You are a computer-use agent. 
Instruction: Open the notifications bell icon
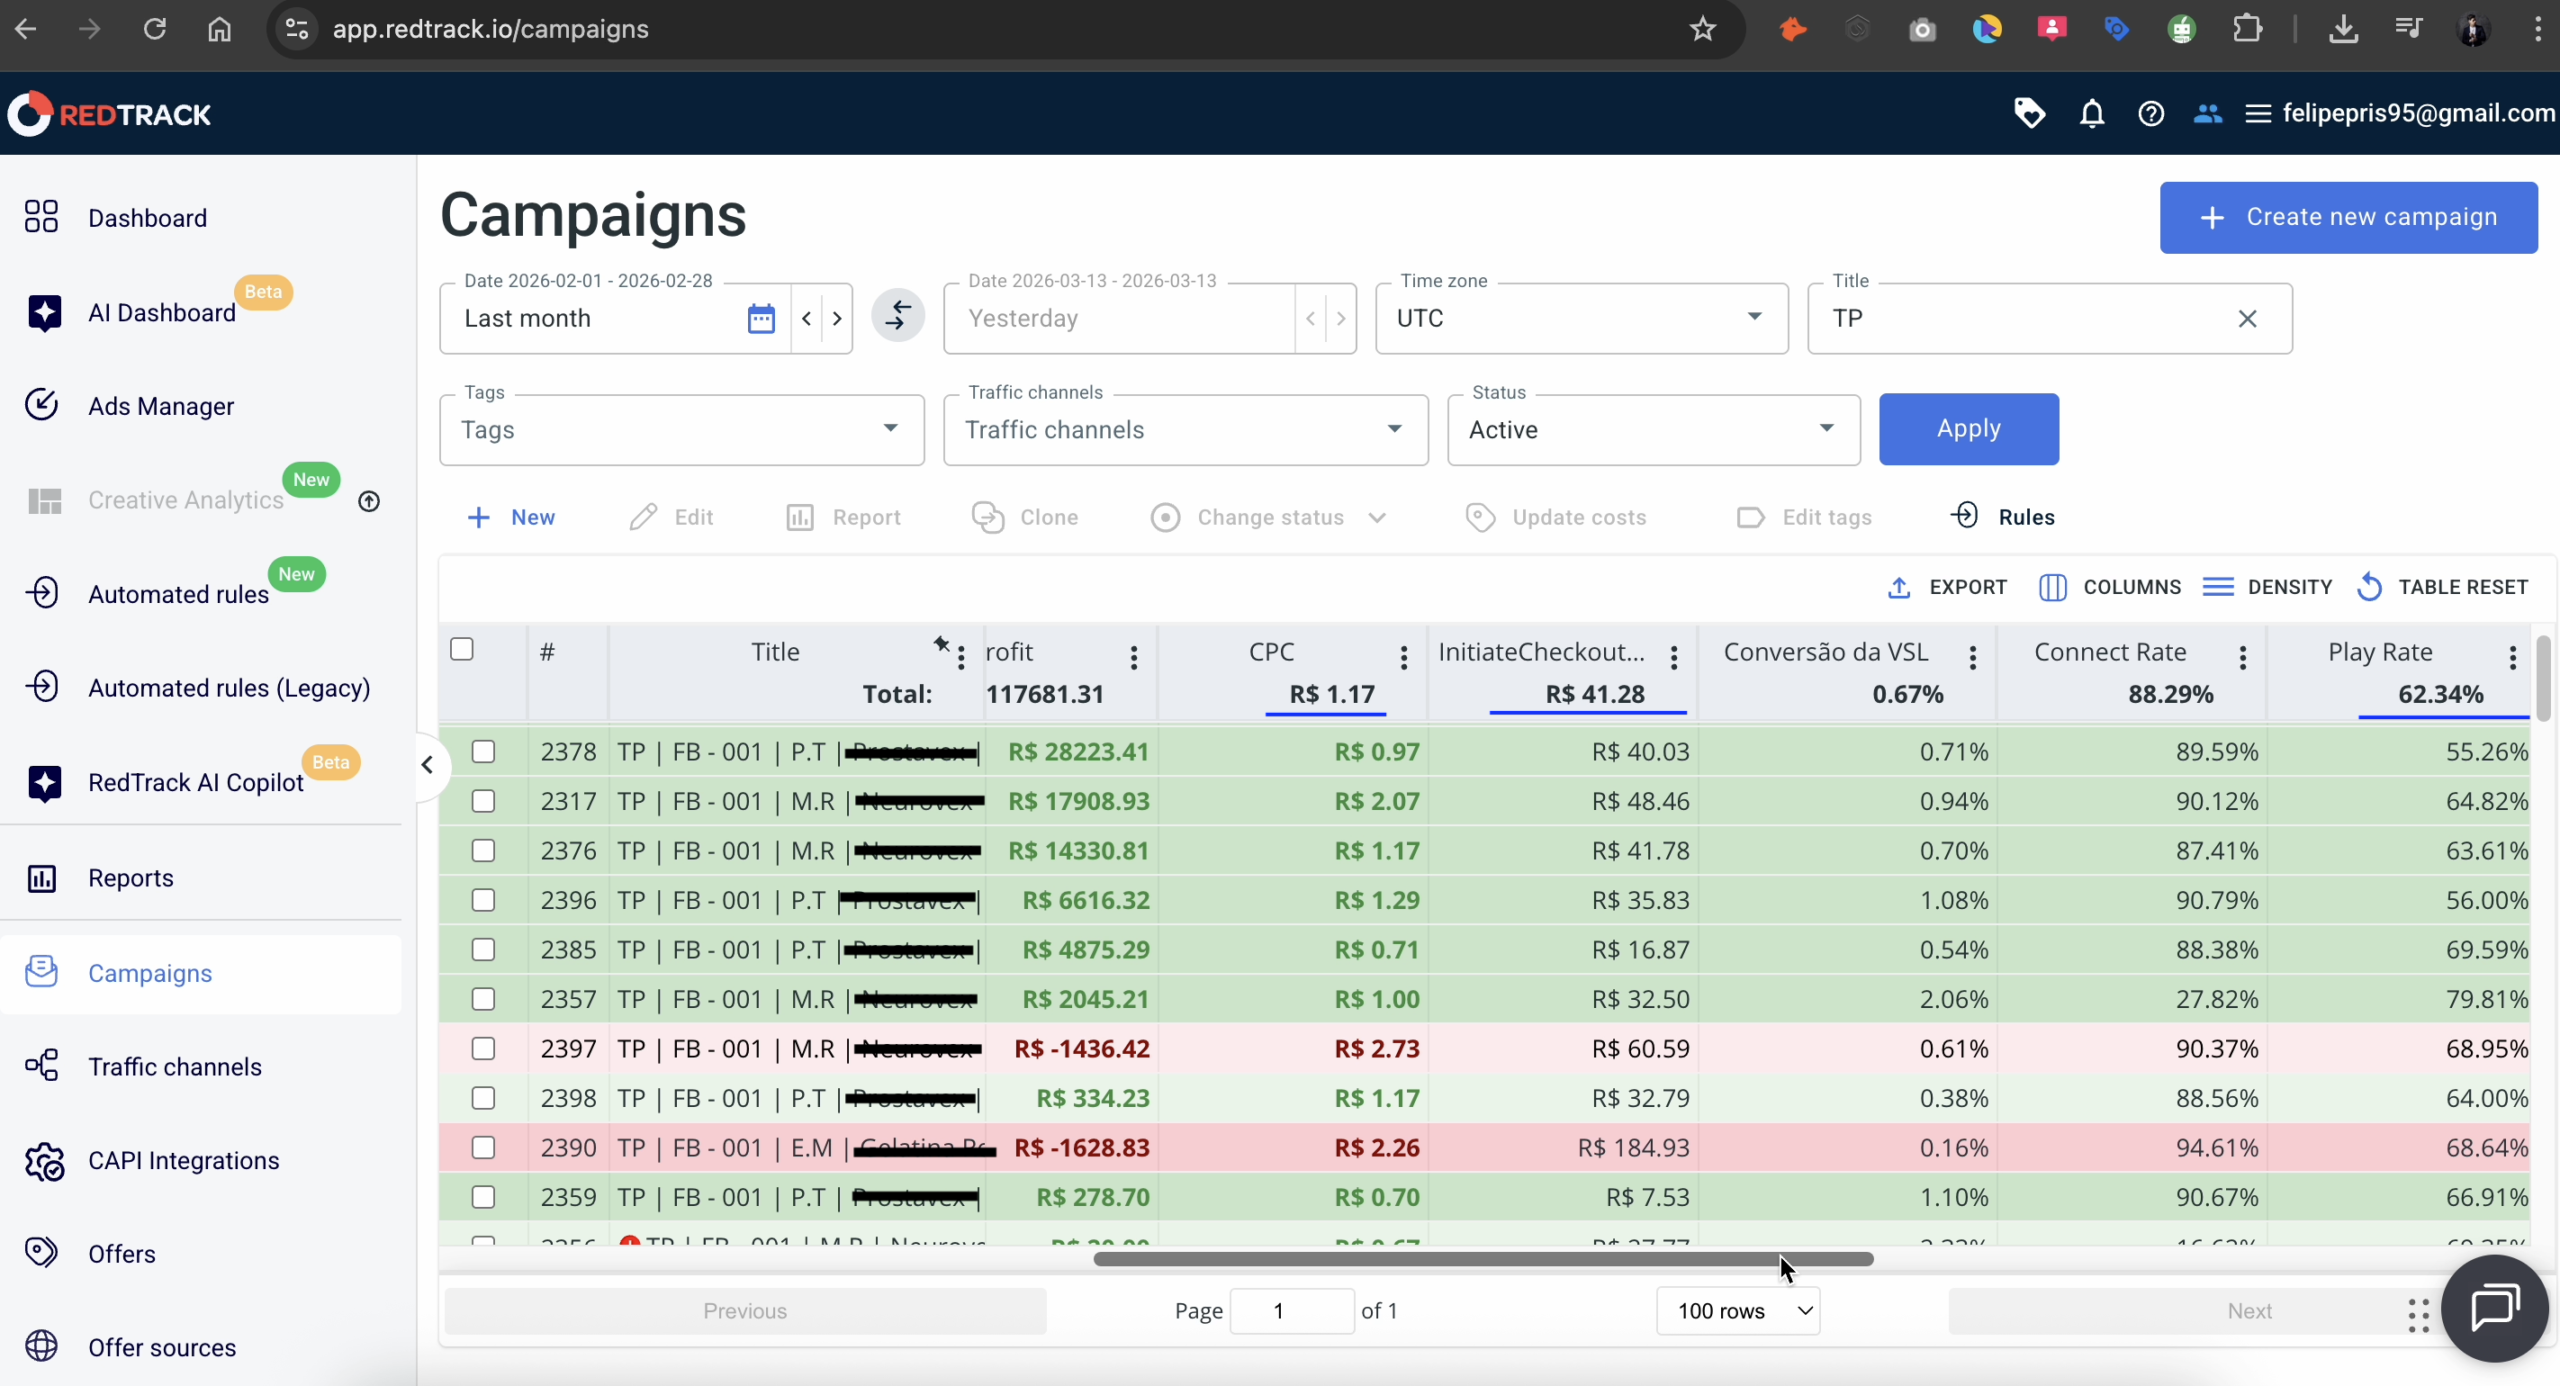click(x=2091, y=114)
